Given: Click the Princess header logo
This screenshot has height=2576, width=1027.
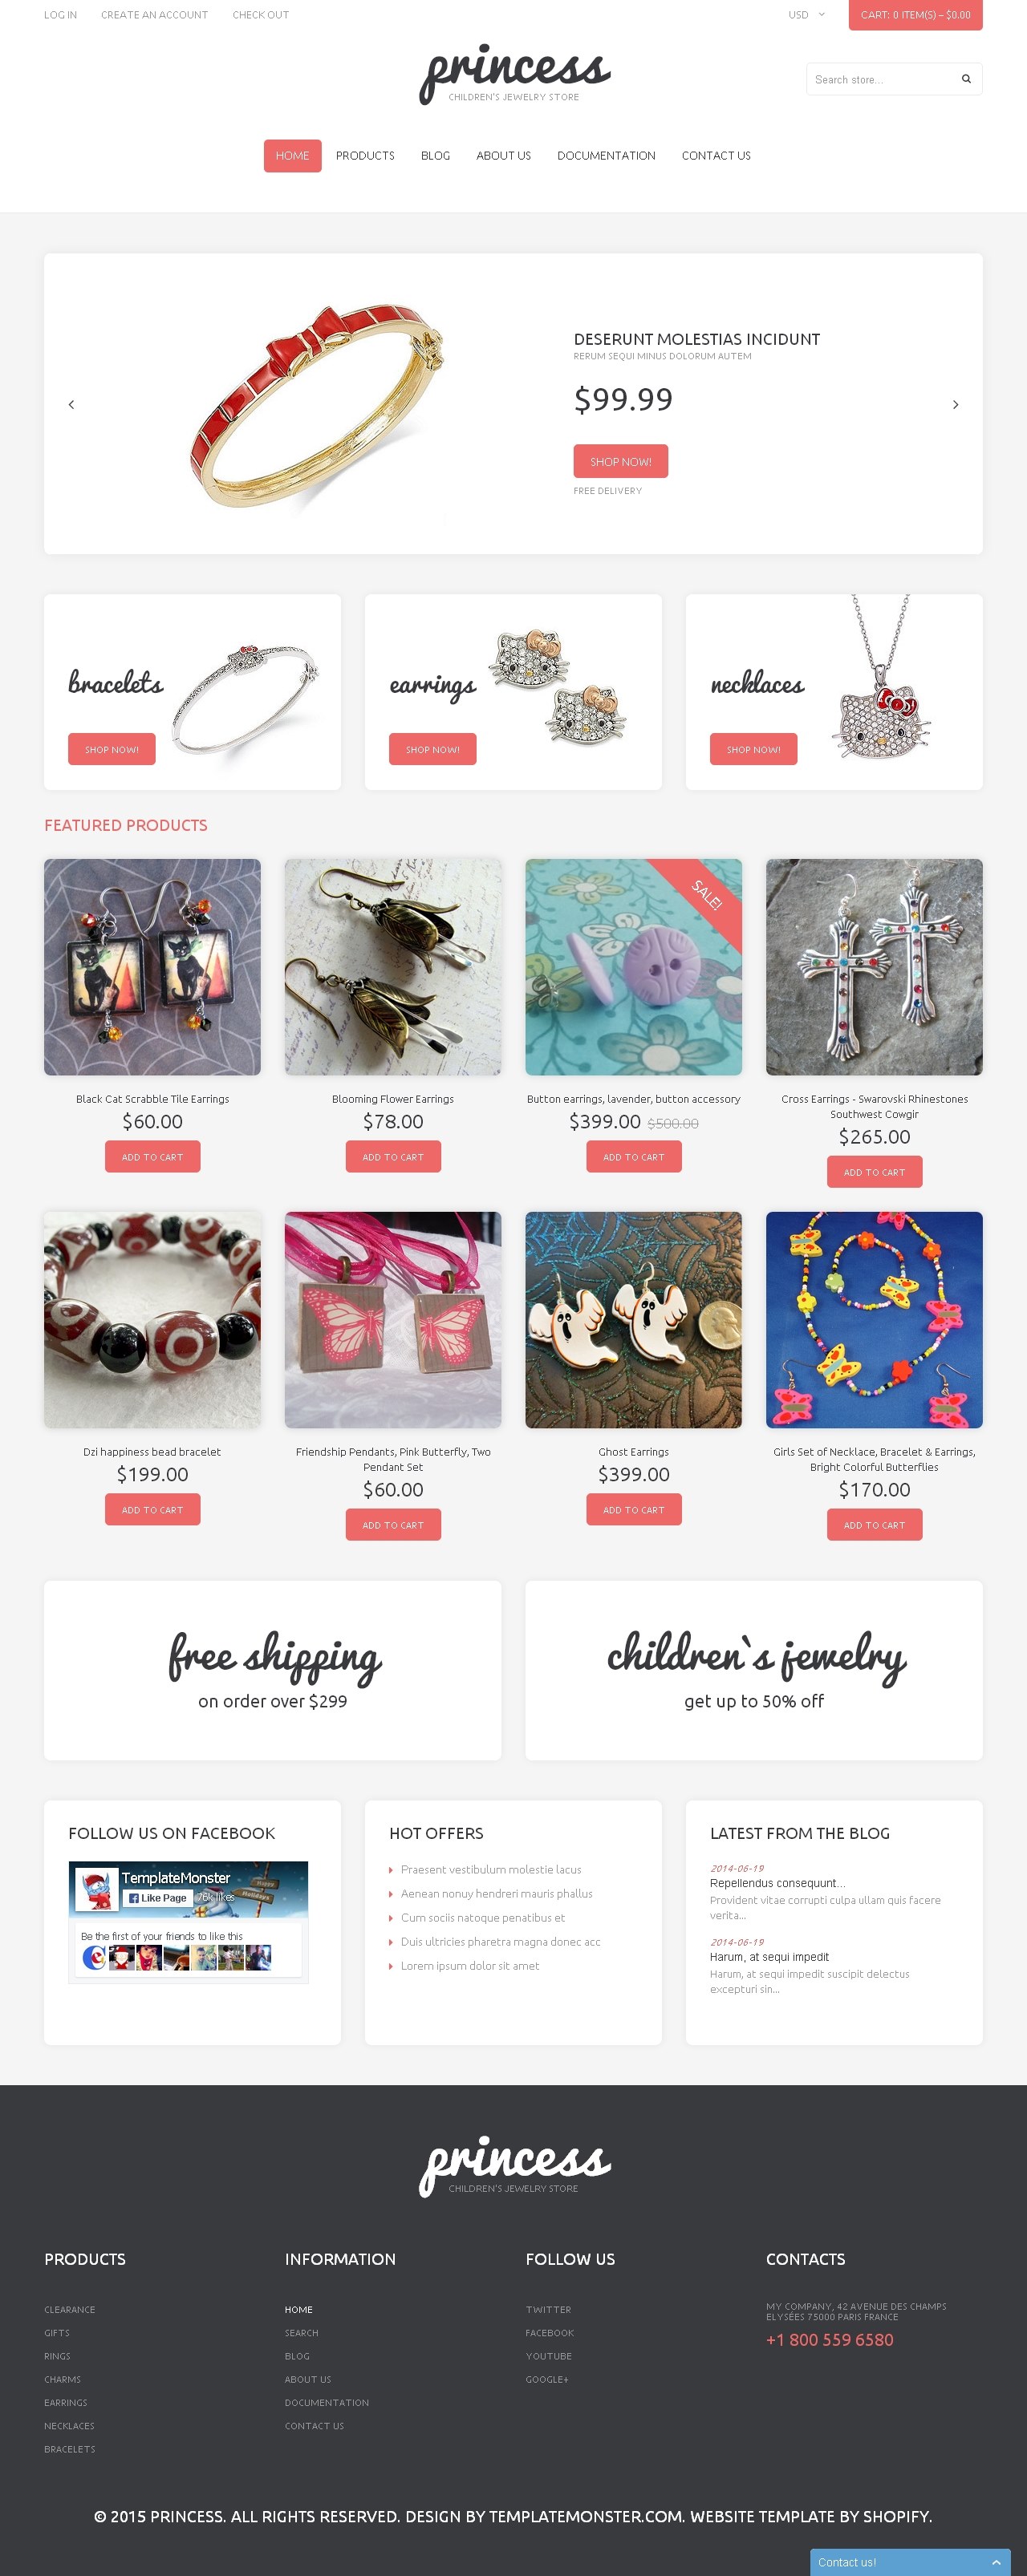Looking at the screenshot, I should pyautogui.click(x=514, y=73).
